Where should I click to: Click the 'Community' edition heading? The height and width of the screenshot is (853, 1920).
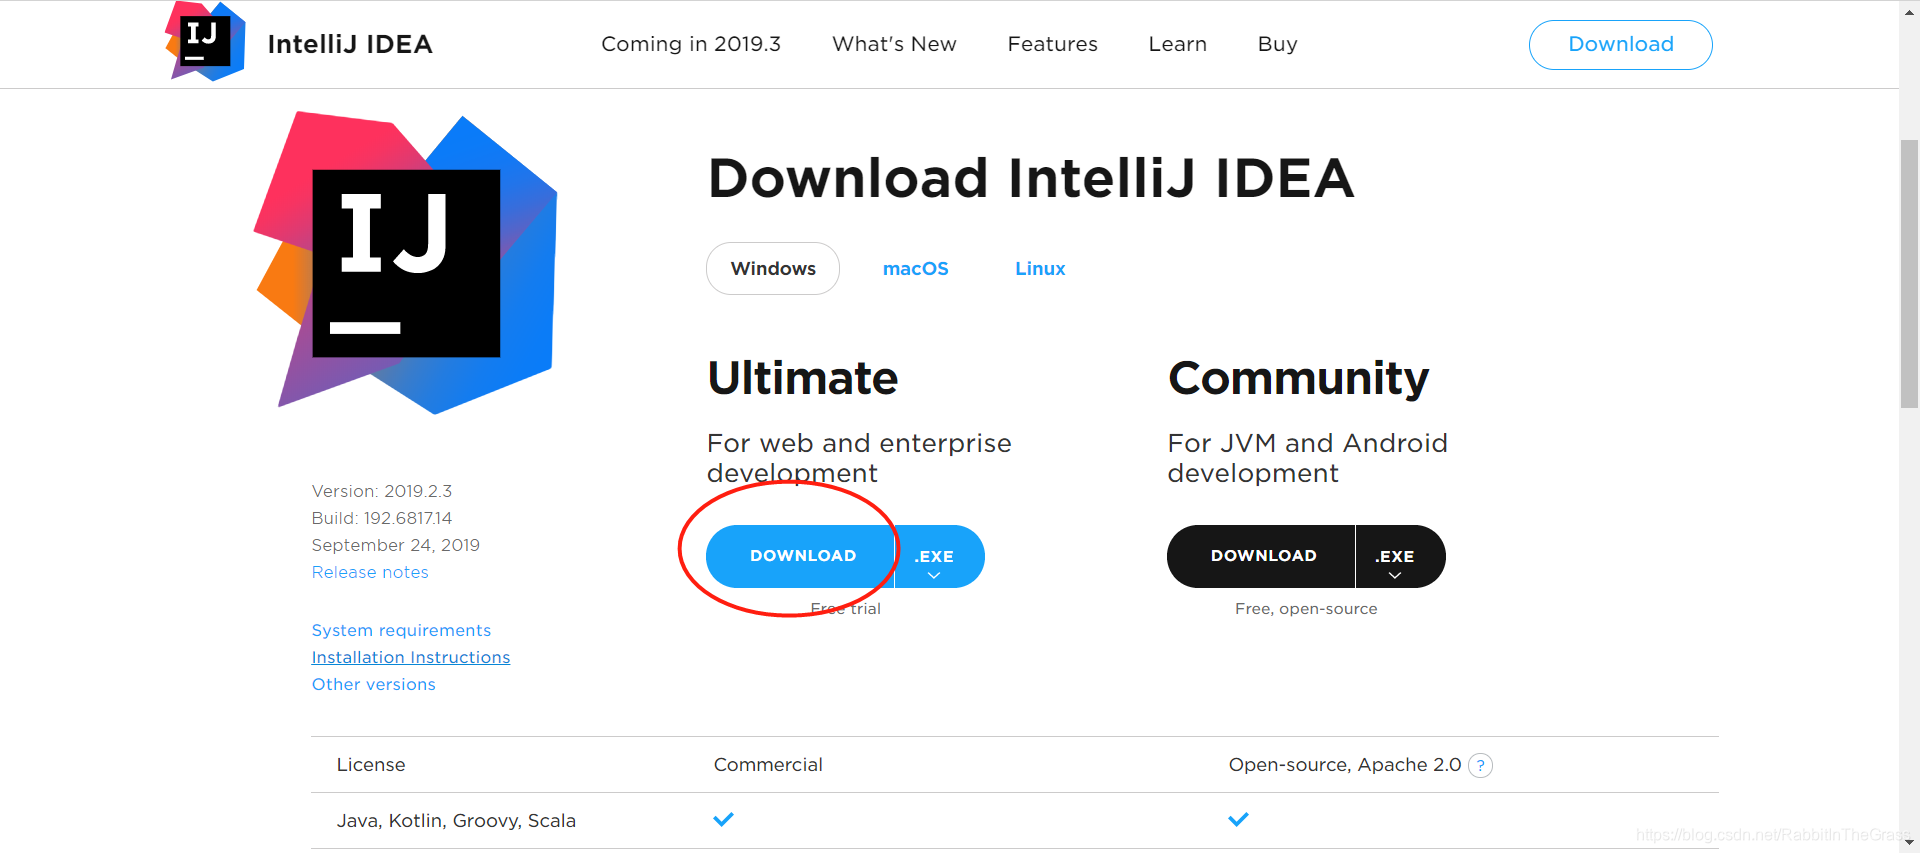coord(1299,379)
